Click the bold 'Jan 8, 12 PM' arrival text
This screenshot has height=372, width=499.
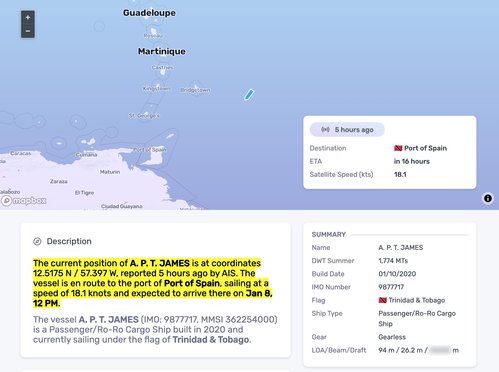coord(153,298)
